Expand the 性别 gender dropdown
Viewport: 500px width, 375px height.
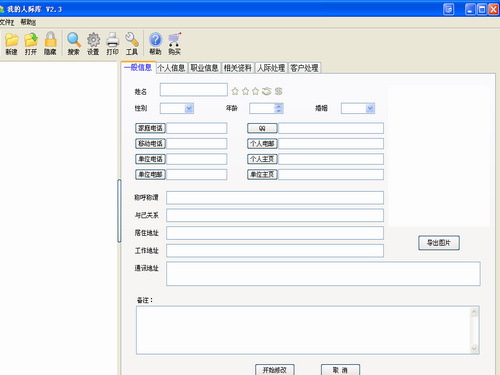(189, 108)
